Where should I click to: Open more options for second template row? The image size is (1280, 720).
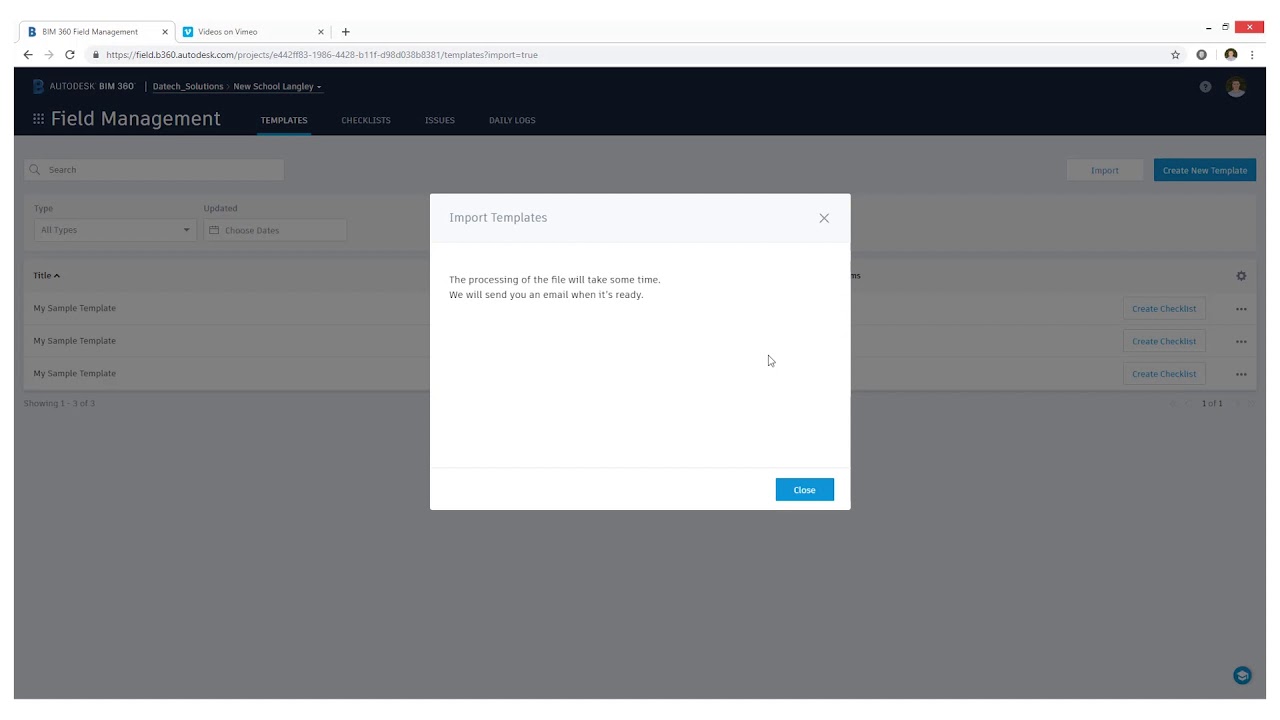click(1241, 341)
